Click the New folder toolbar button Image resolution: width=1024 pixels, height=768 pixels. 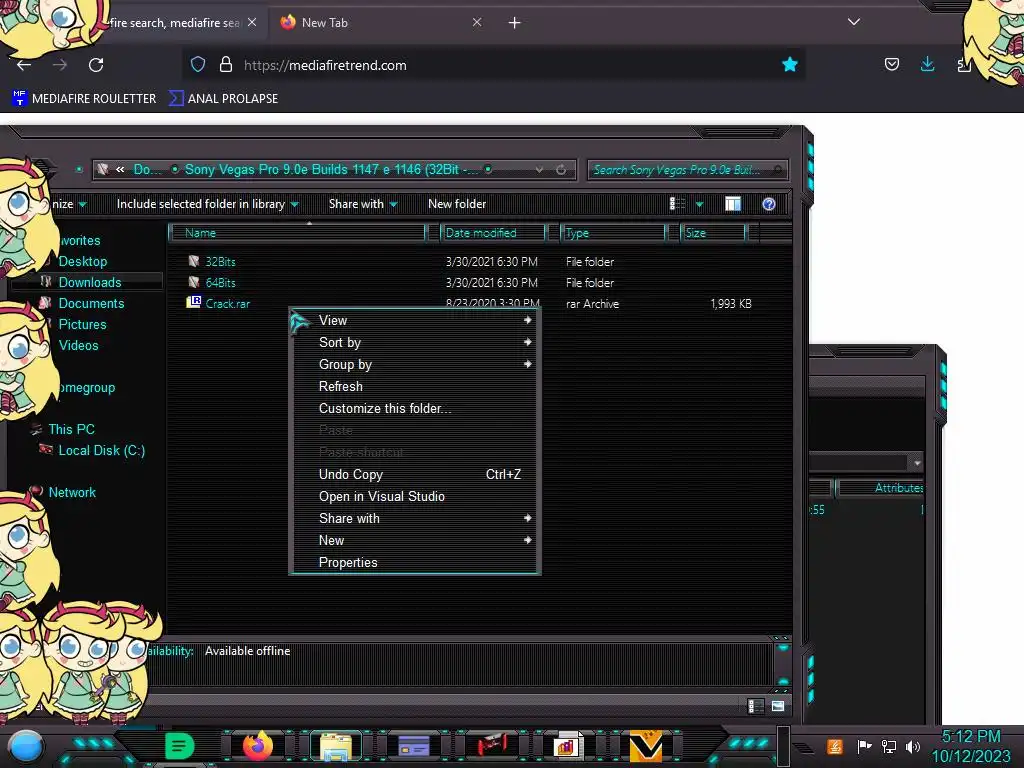point(457,204)
